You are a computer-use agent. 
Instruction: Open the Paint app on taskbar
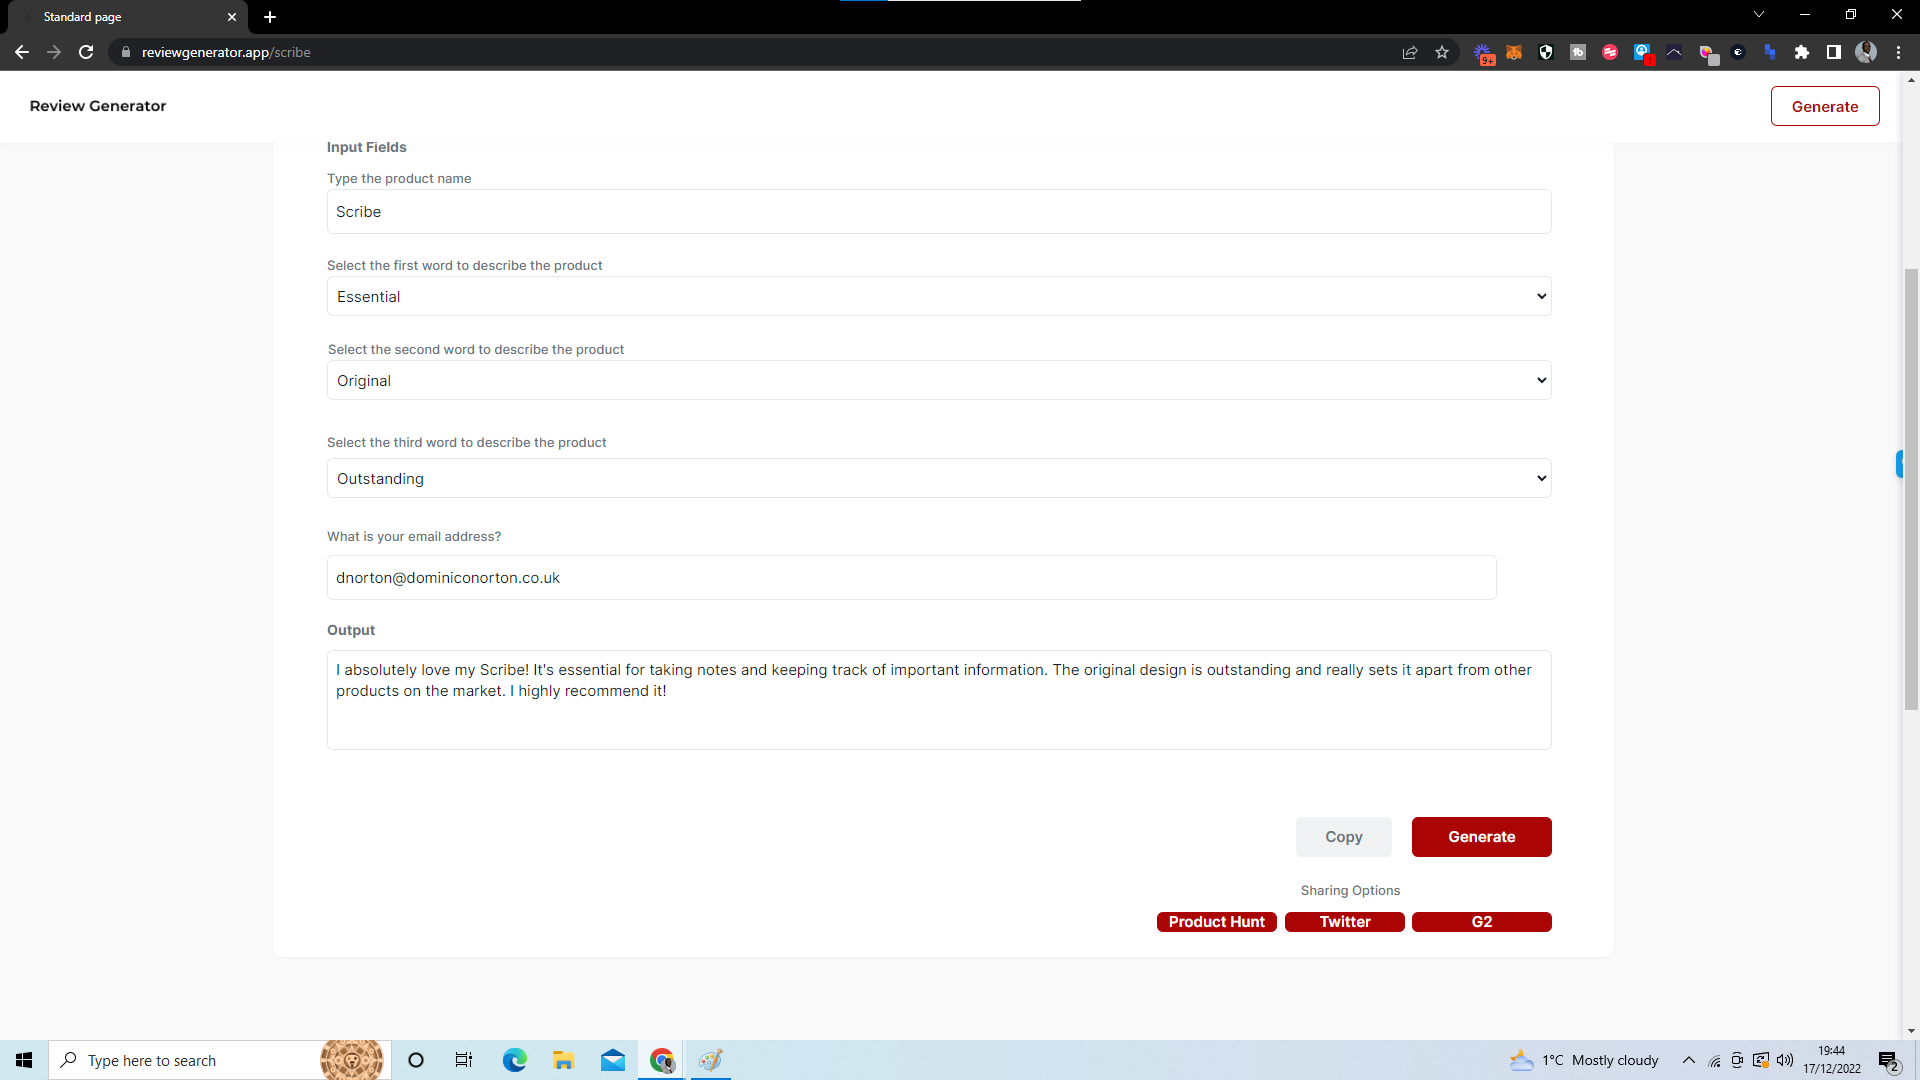710,1060
